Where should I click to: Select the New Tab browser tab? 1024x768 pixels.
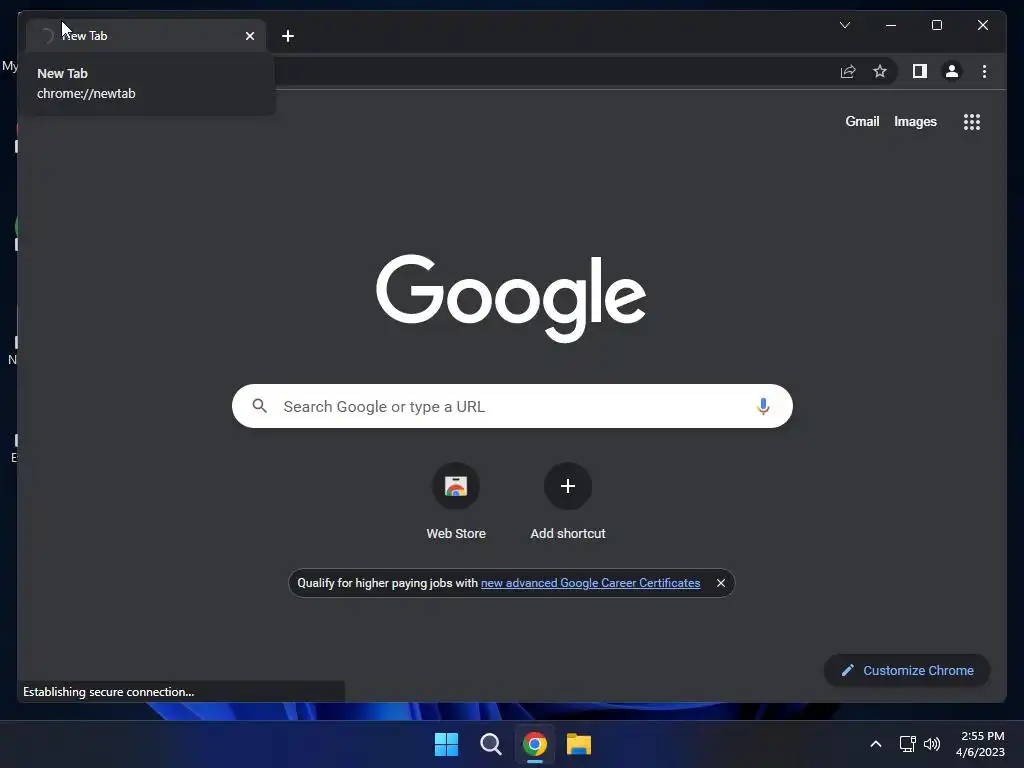click(x=145, y=36)
